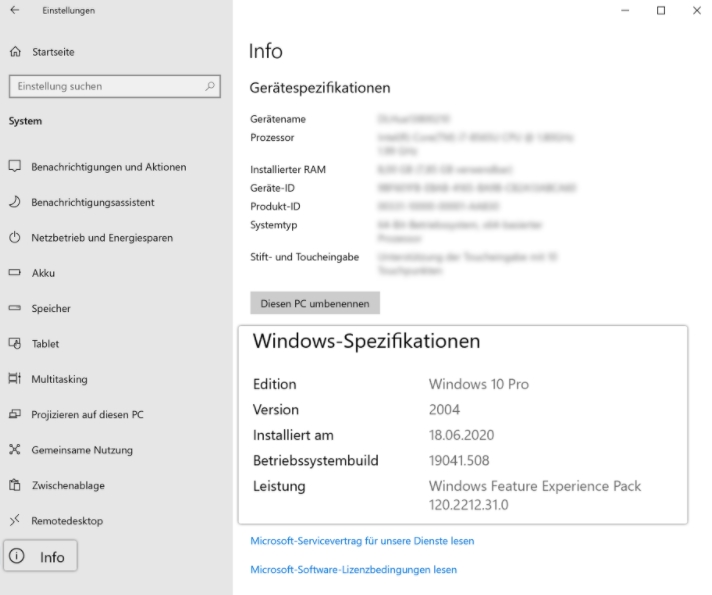The height and width of the screenshot is (595, 712).
Task: Click the Info circle icon
Action: click(x=17, y=556)
